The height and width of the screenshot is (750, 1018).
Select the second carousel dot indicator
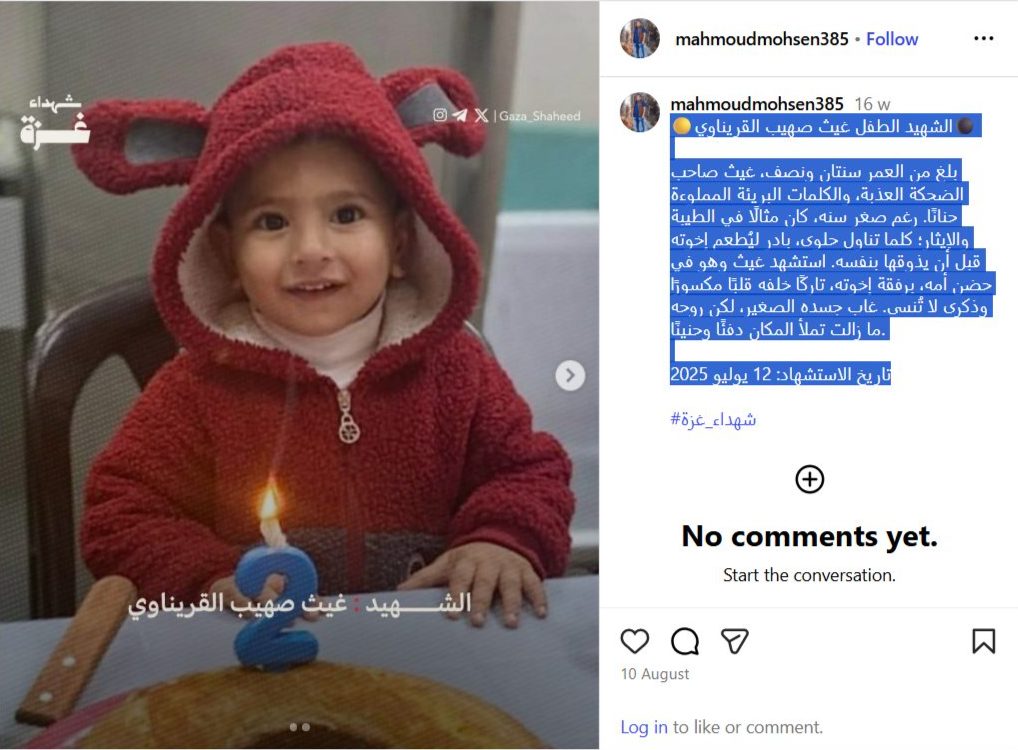point(306,727)
